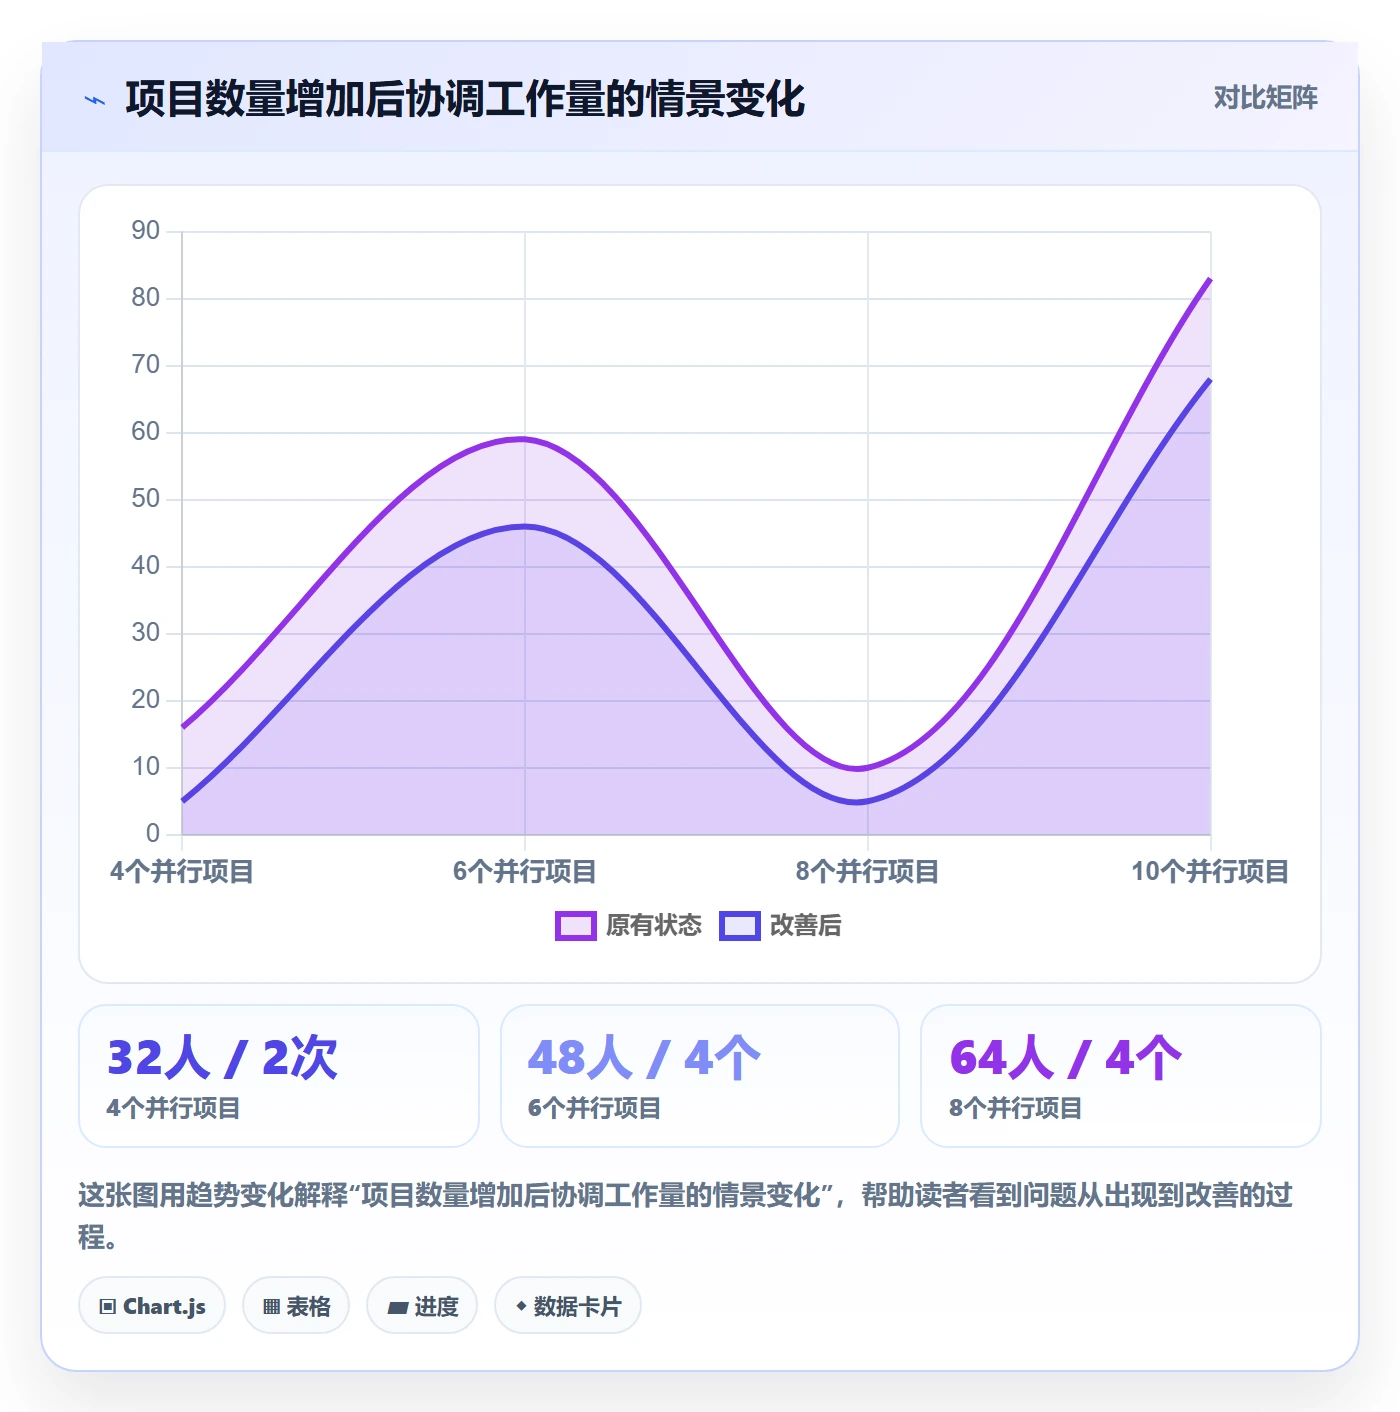Click the 10个并行项目 x-axis label
The height and width of the screenshot is (1412, 1400).
pos(1210,872)
